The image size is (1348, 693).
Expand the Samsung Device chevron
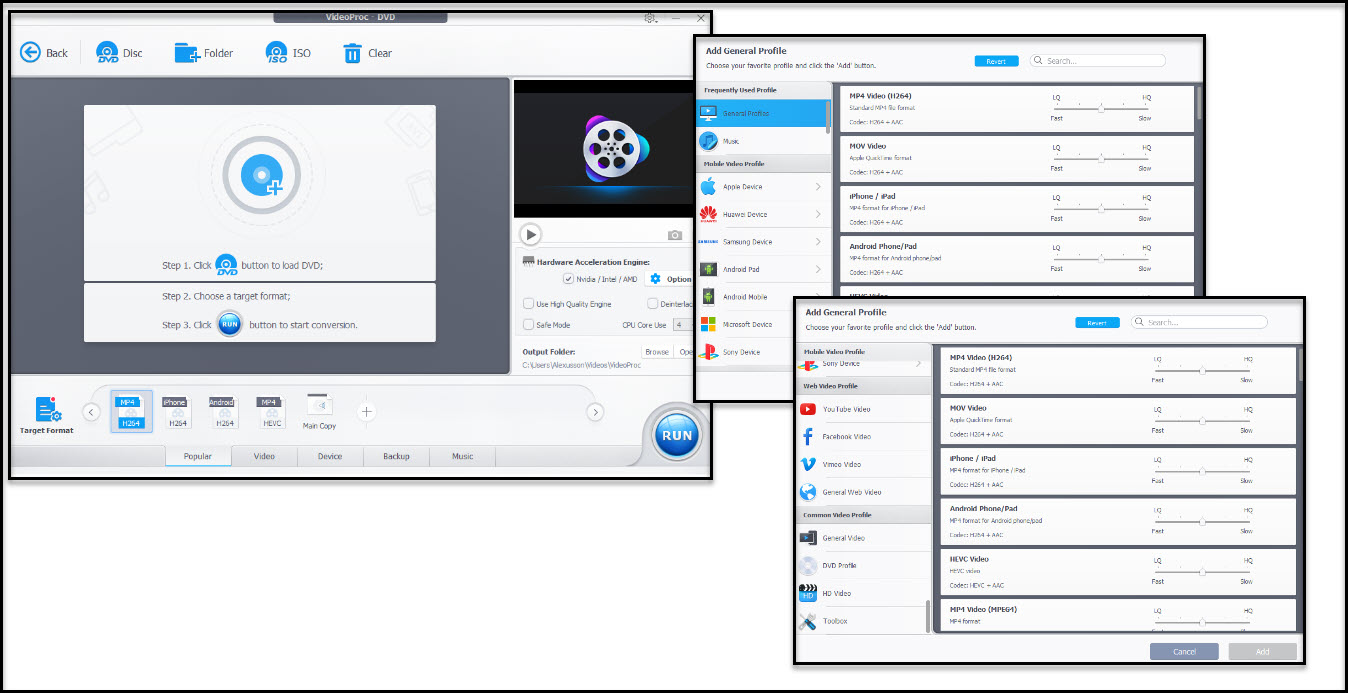[818, 242]
